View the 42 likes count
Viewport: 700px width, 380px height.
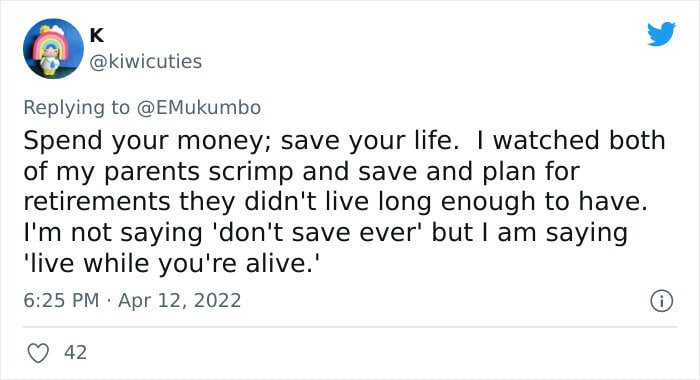[75, 353]
